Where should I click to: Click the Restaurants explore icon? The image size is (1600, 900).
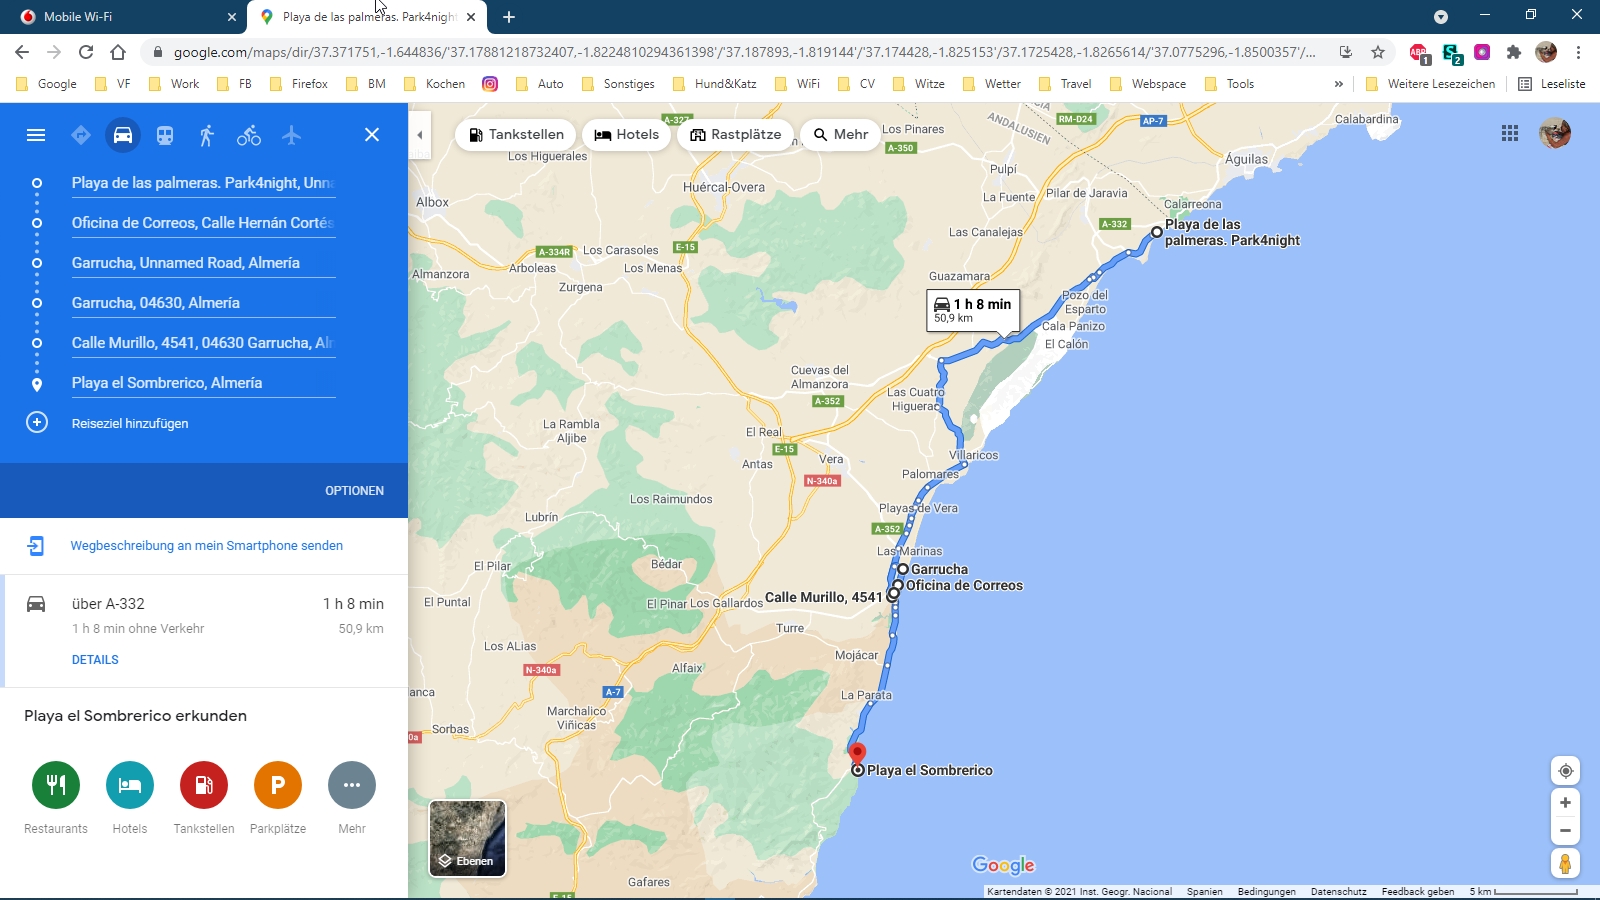(x=56, y=785)
